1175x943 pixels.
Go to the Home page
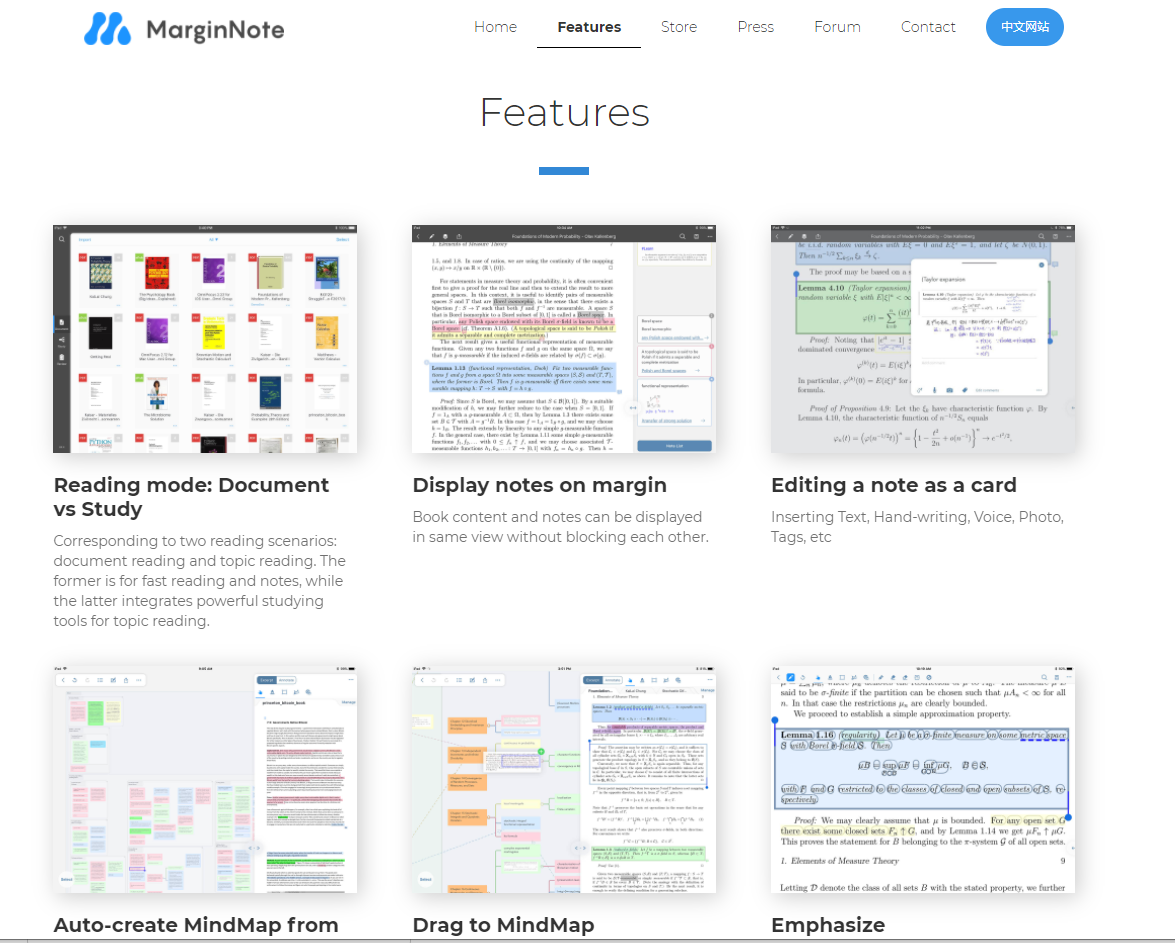click(495, 27)
